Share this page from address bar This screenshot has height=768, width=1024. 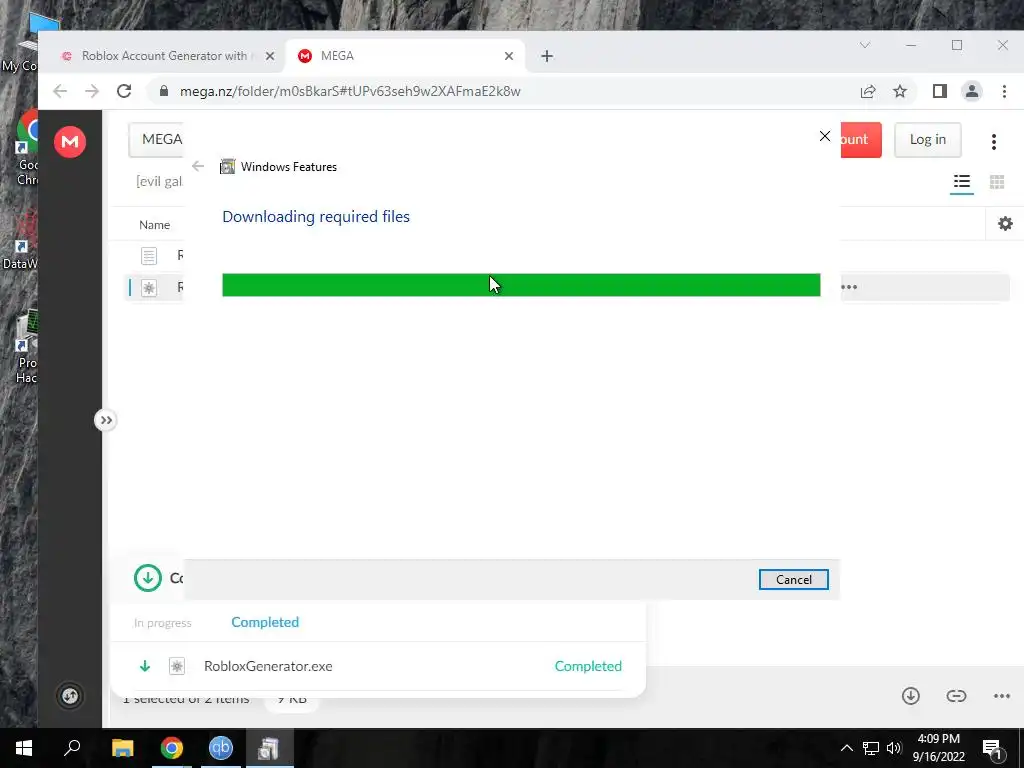coord(868,91)
